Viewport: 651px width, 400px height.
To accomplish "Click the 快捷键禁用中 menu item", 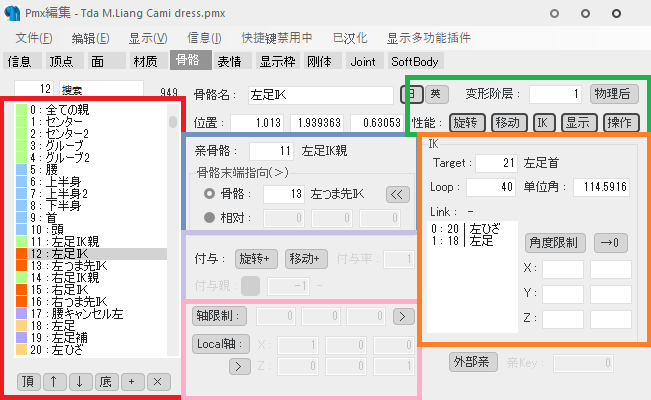I will 277,38.
